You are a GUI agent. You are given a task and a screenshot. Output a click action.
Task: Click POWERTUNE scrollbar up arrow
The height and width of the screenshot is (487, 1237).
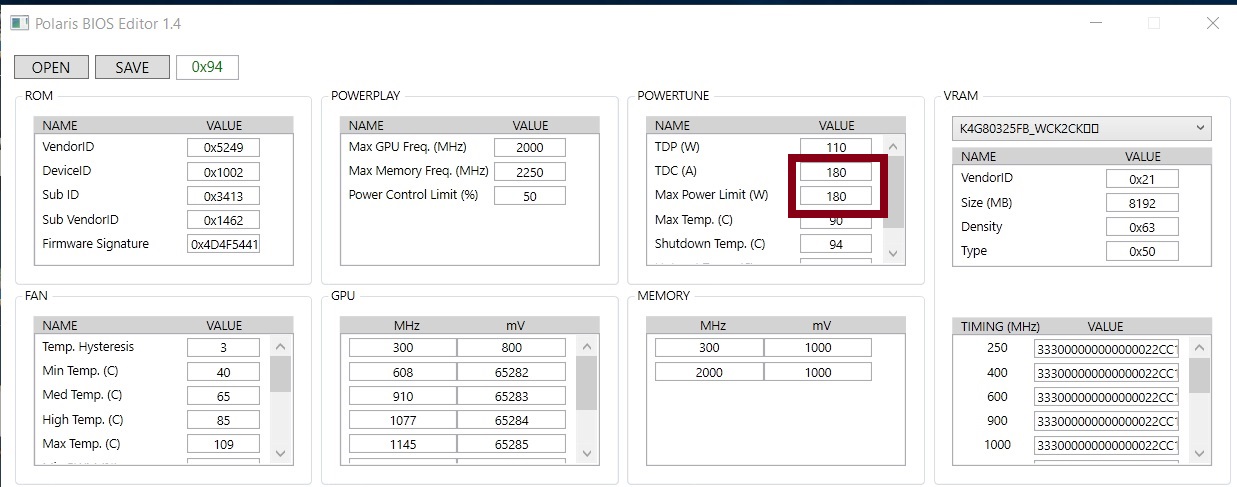coord(894,147)
